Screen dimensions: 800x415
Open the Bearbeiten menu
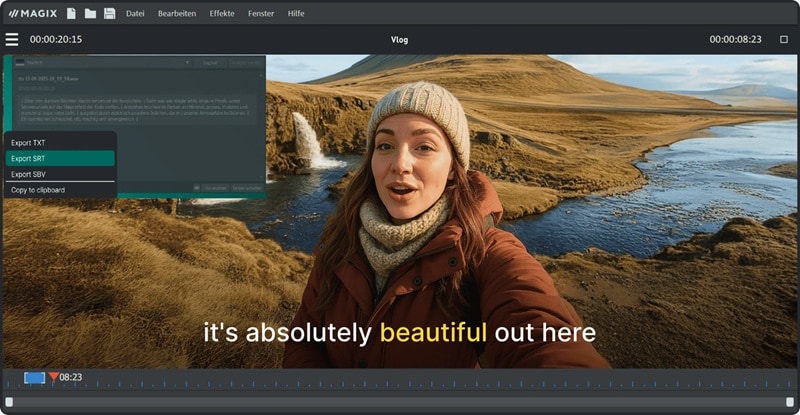[x=177, y=14]
